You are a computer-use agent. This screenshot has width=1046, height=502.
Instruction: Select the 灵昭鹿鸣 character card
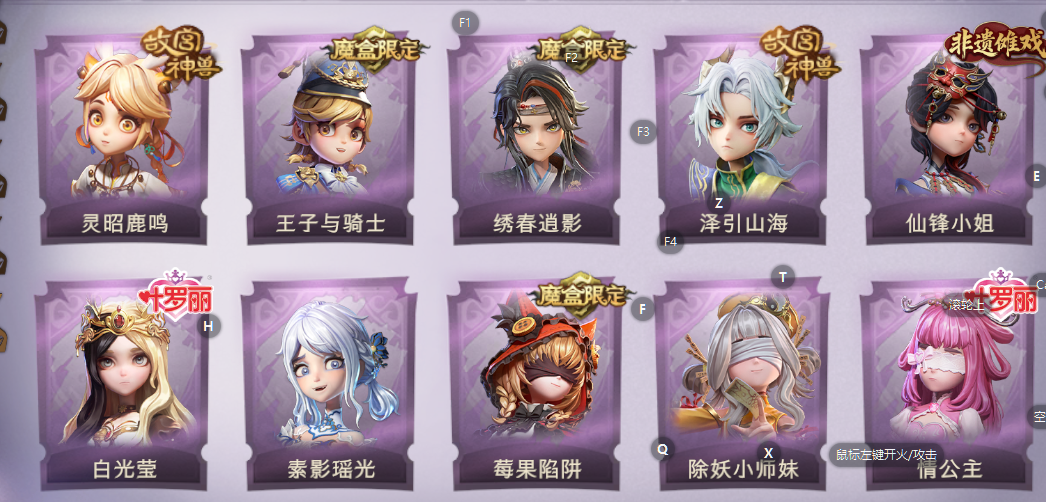coord(122,140)
